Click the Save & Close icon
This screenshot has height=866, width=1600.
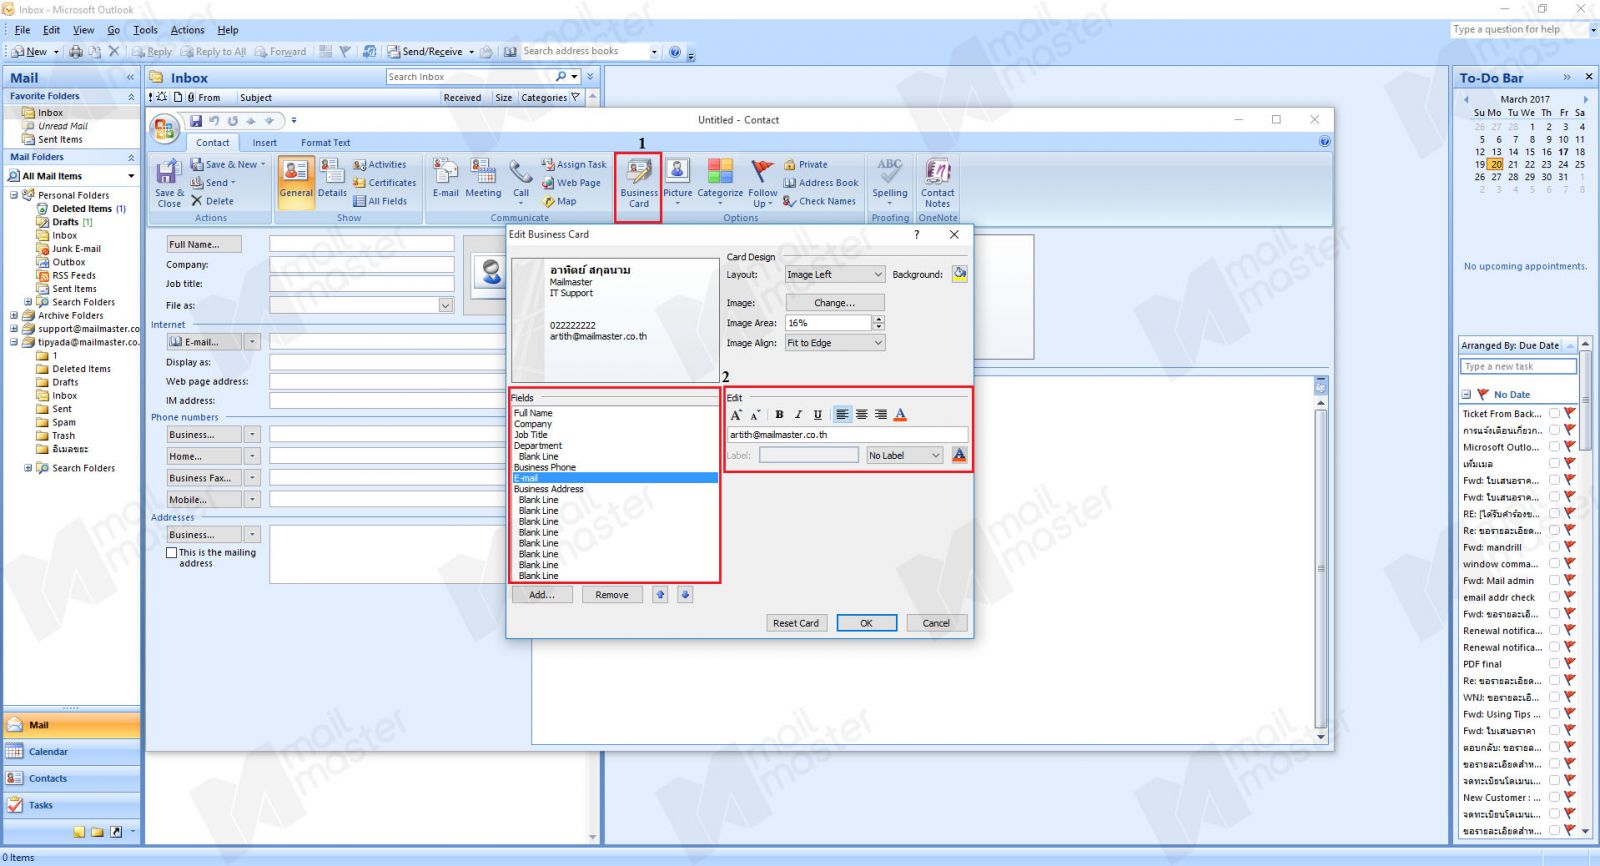169,172
